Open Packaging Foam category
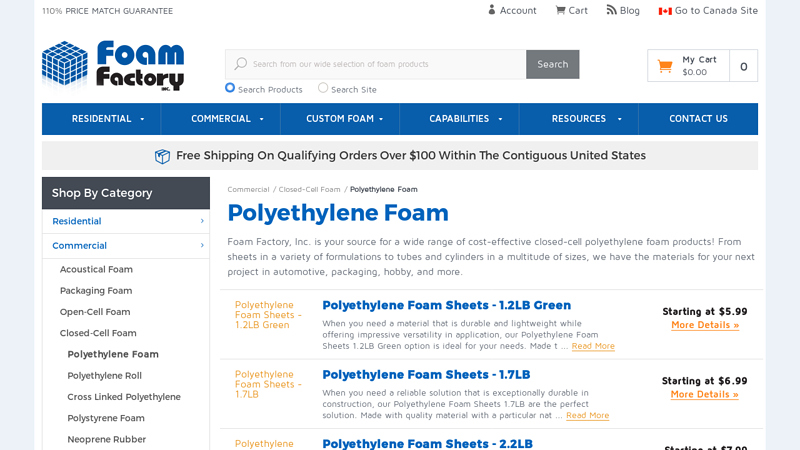The width and height of the screenshot is (800, 450). pos(96,290)
